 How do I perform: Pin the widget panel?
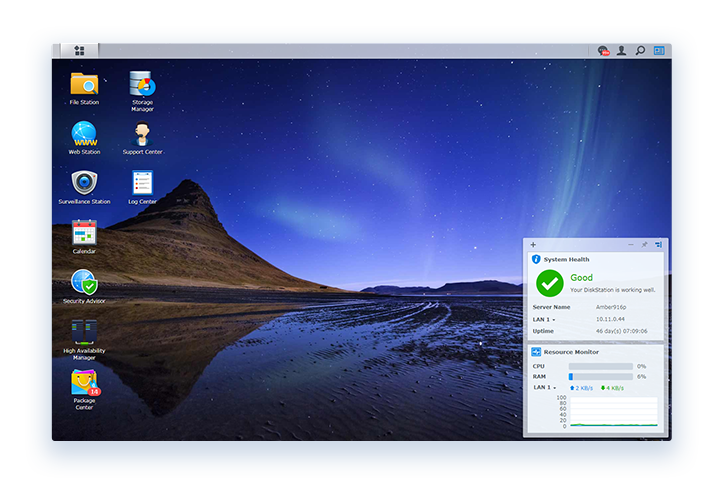pyautogui.click(x=644, y=245)
